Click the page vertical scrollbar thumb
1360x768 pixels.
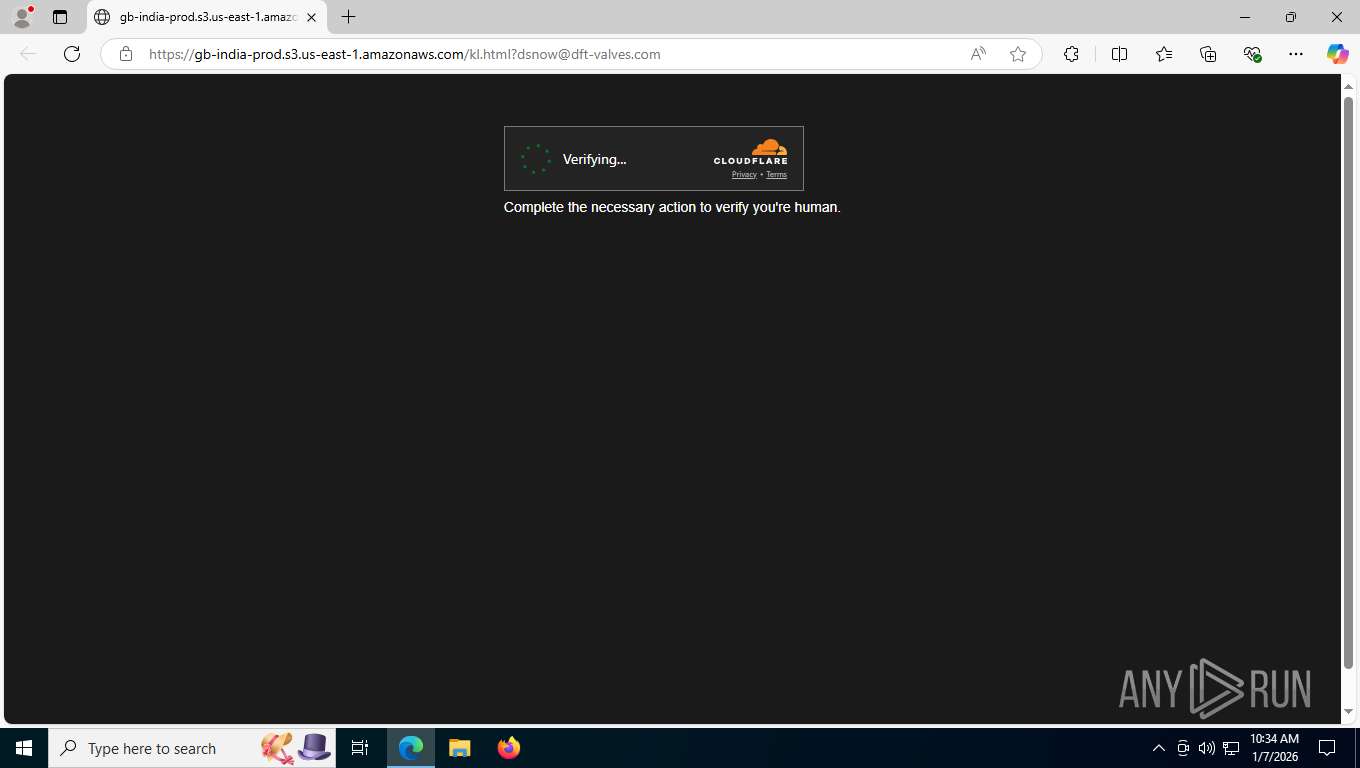tap(1348, 382)
